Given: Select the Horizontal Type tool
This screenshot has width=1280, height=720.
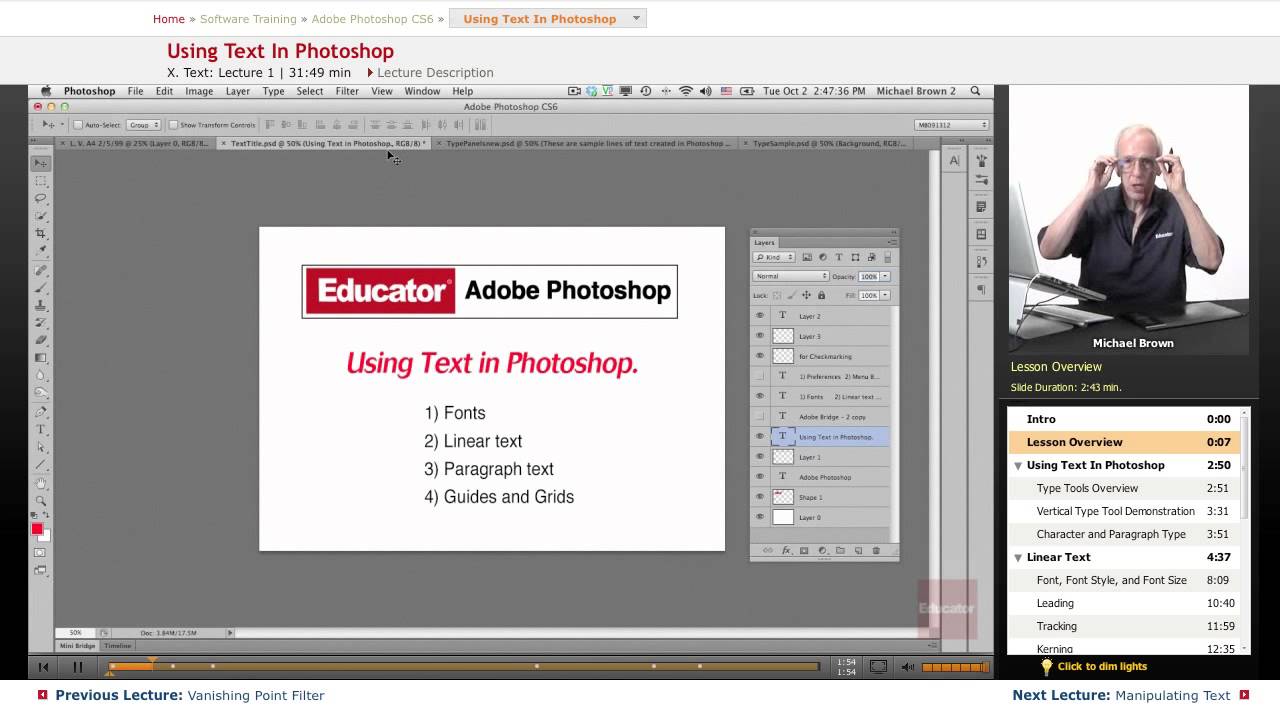Looking at the screenshot, I should point(41,429).
